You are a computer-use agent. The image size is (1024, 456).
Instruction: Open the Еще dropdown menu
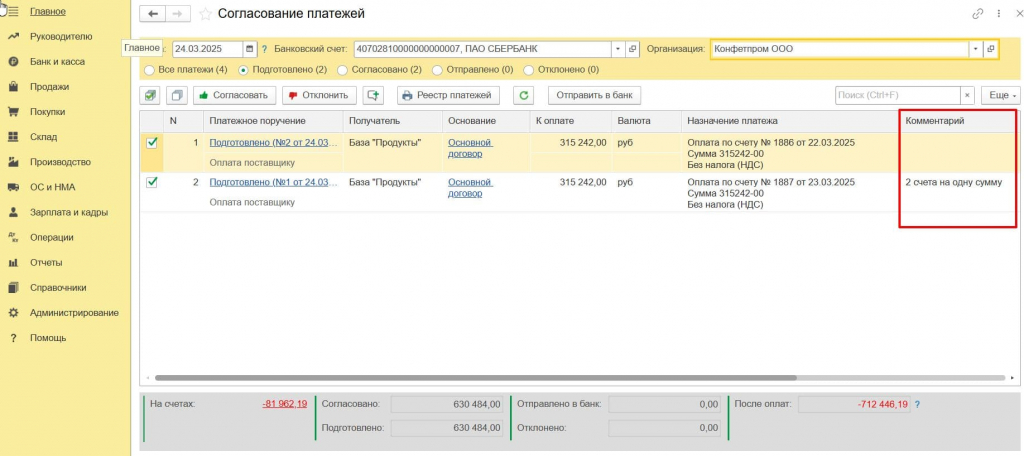(1000, 95)
